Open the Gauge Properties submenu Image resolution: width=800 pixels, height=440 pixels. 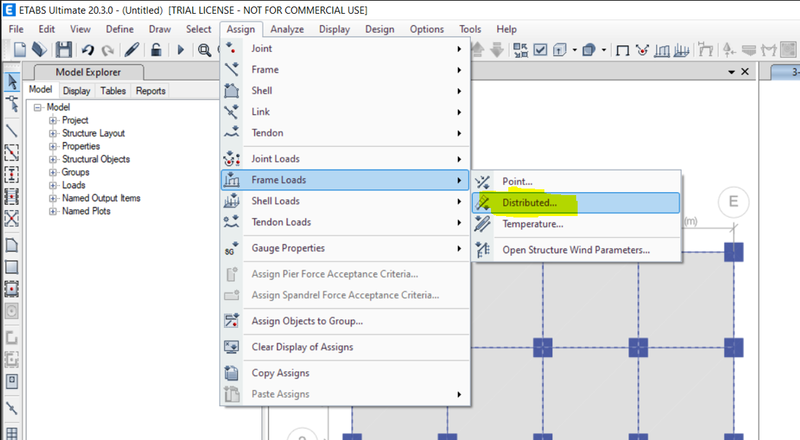(345, 248)
